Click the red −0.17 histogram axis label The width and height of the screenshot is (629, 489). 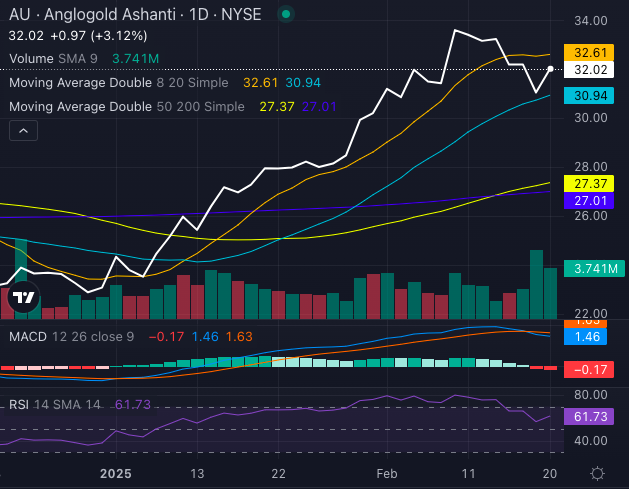pyautogui.click(x=588, y=369)
